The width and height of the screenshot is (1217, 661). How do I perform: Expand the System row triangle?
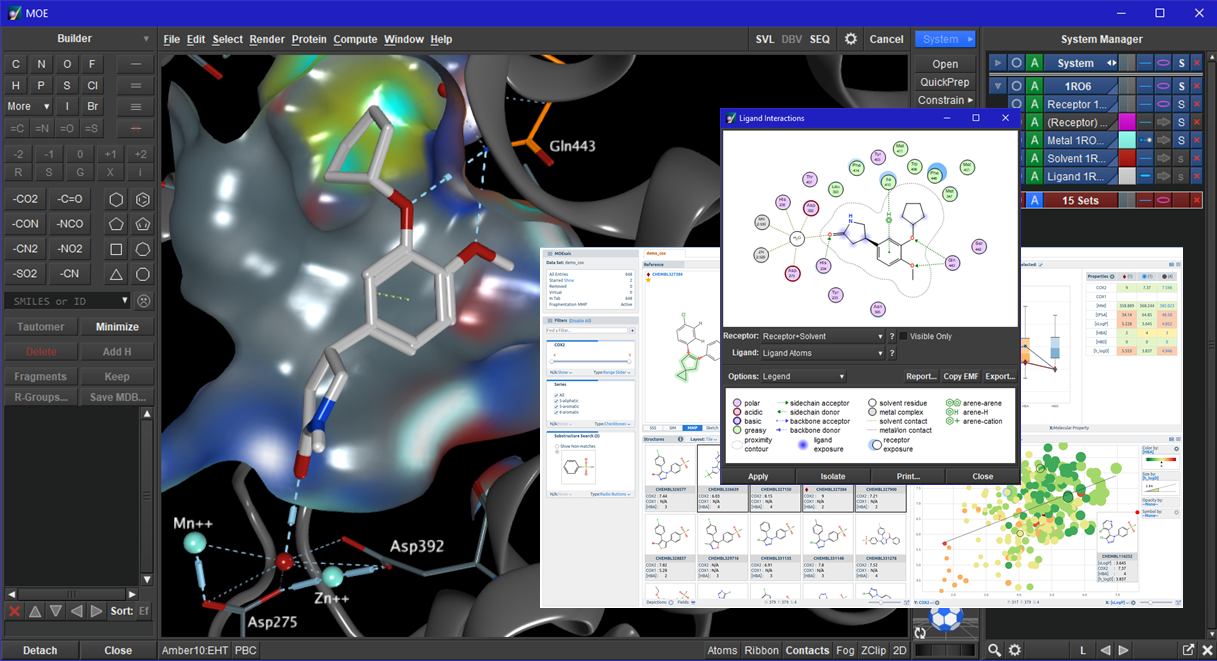tap(997, 63)
